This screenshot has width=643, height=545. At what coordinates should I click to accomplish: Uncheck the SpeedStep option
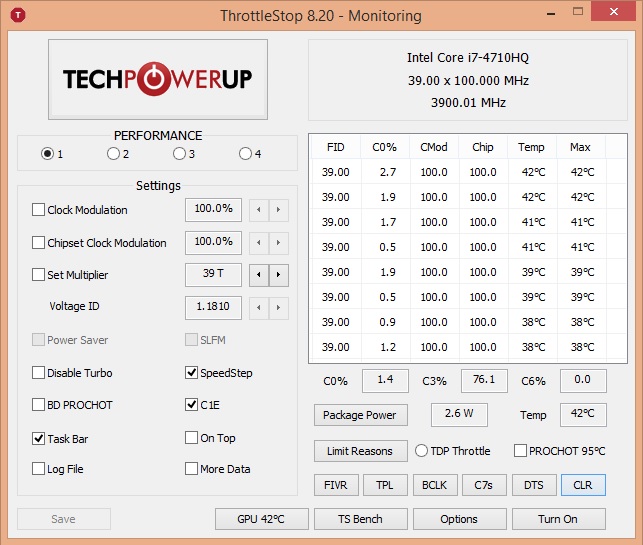(192, 373)
